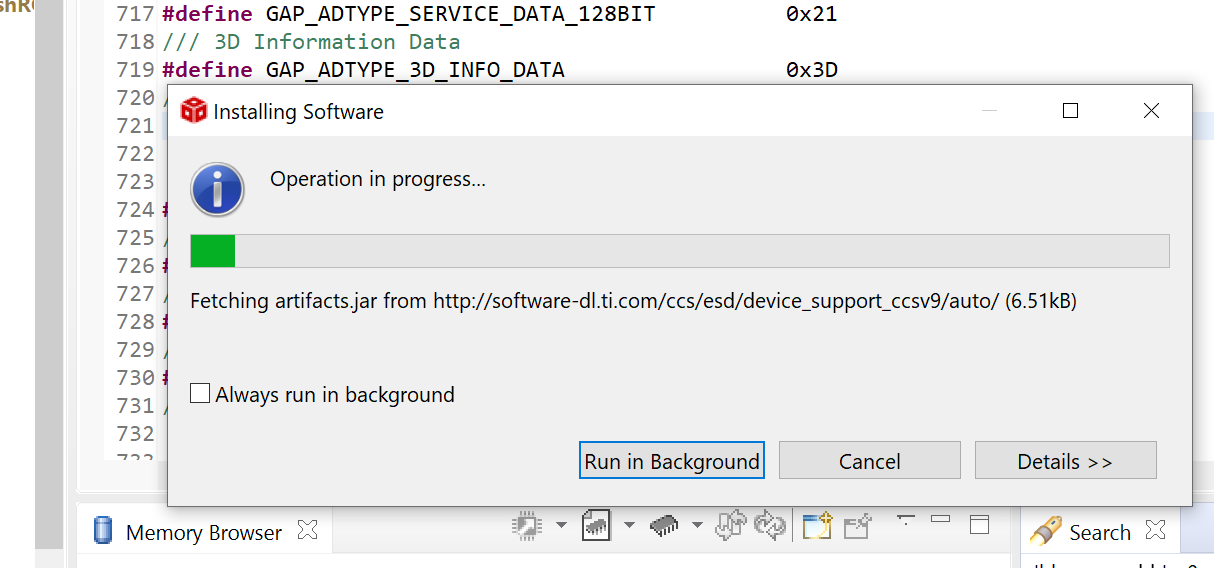The height and width of the screenshot is (568, 1214).
Task: Switch to the Search tab
Action: (x=1099, y=533)
